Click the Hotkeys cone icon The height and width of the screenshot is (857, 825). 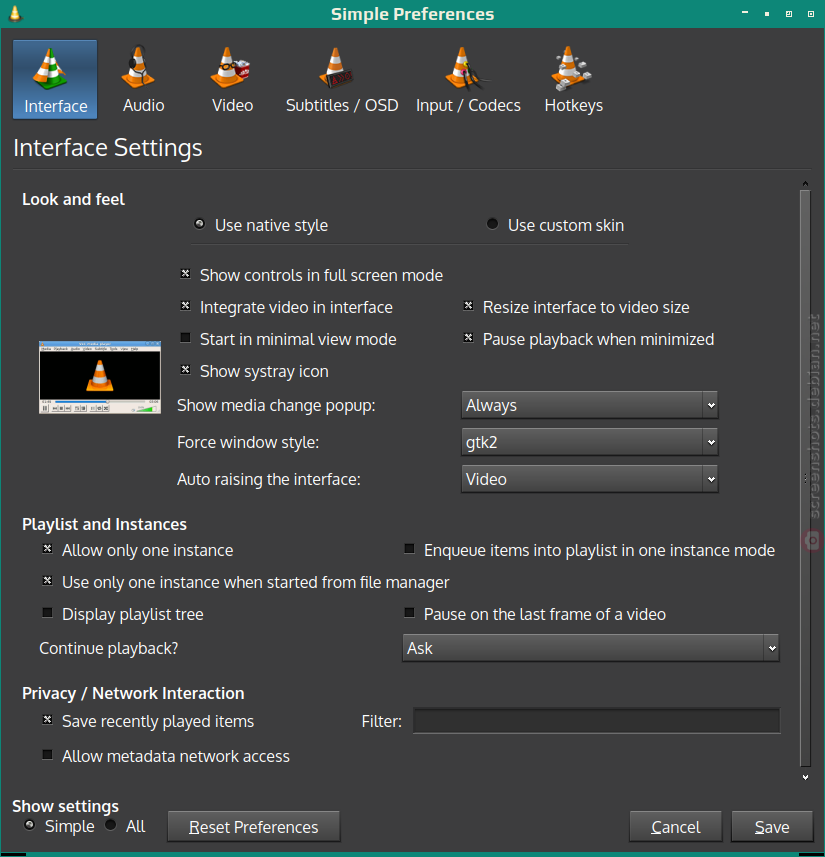571,68
